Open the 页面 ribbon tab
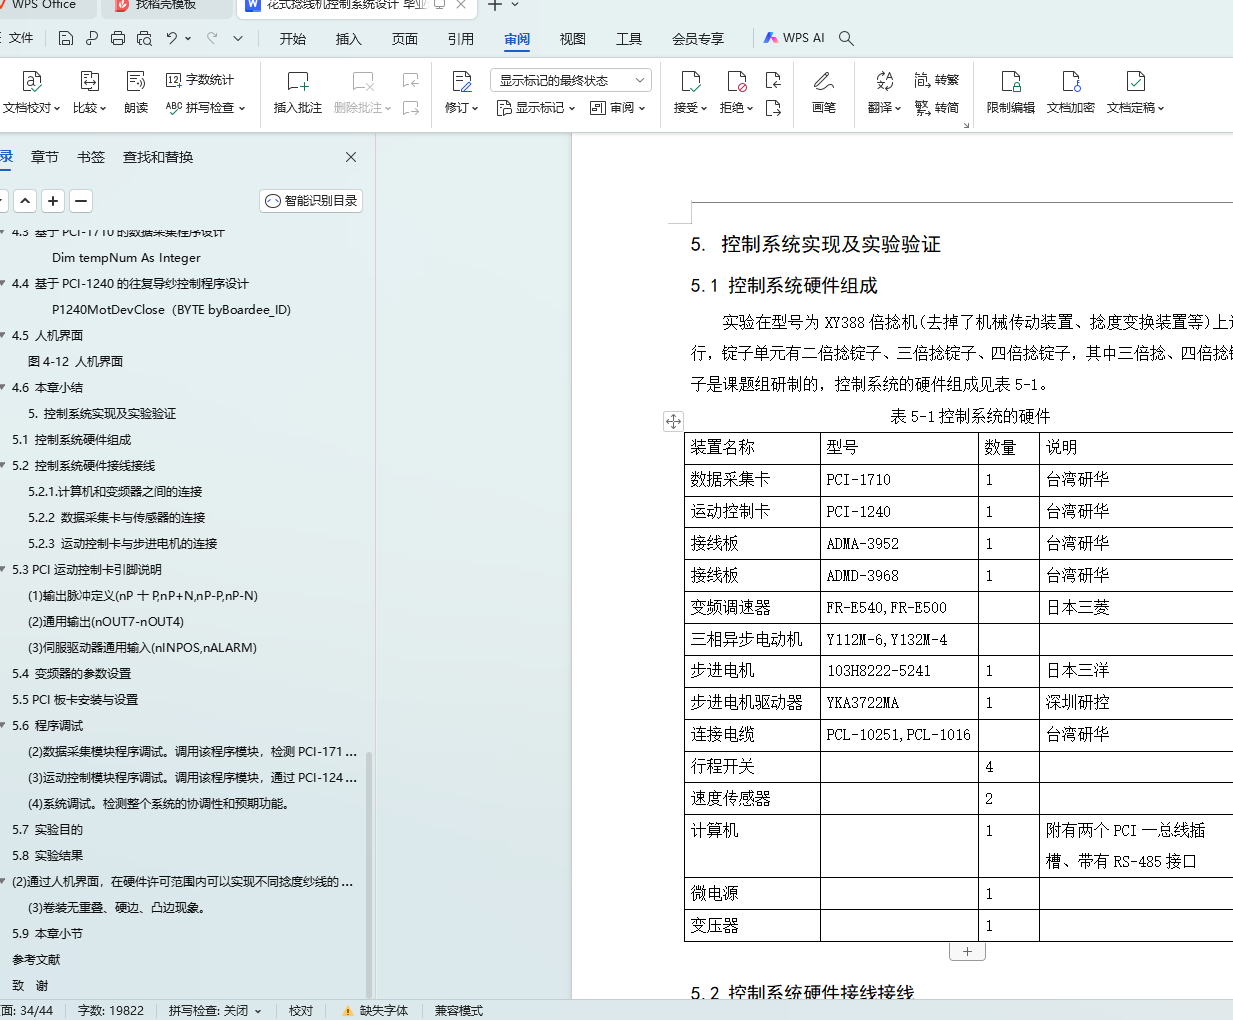The width and height of the screenshot is (1233, 1020). (x=405, y=39)
